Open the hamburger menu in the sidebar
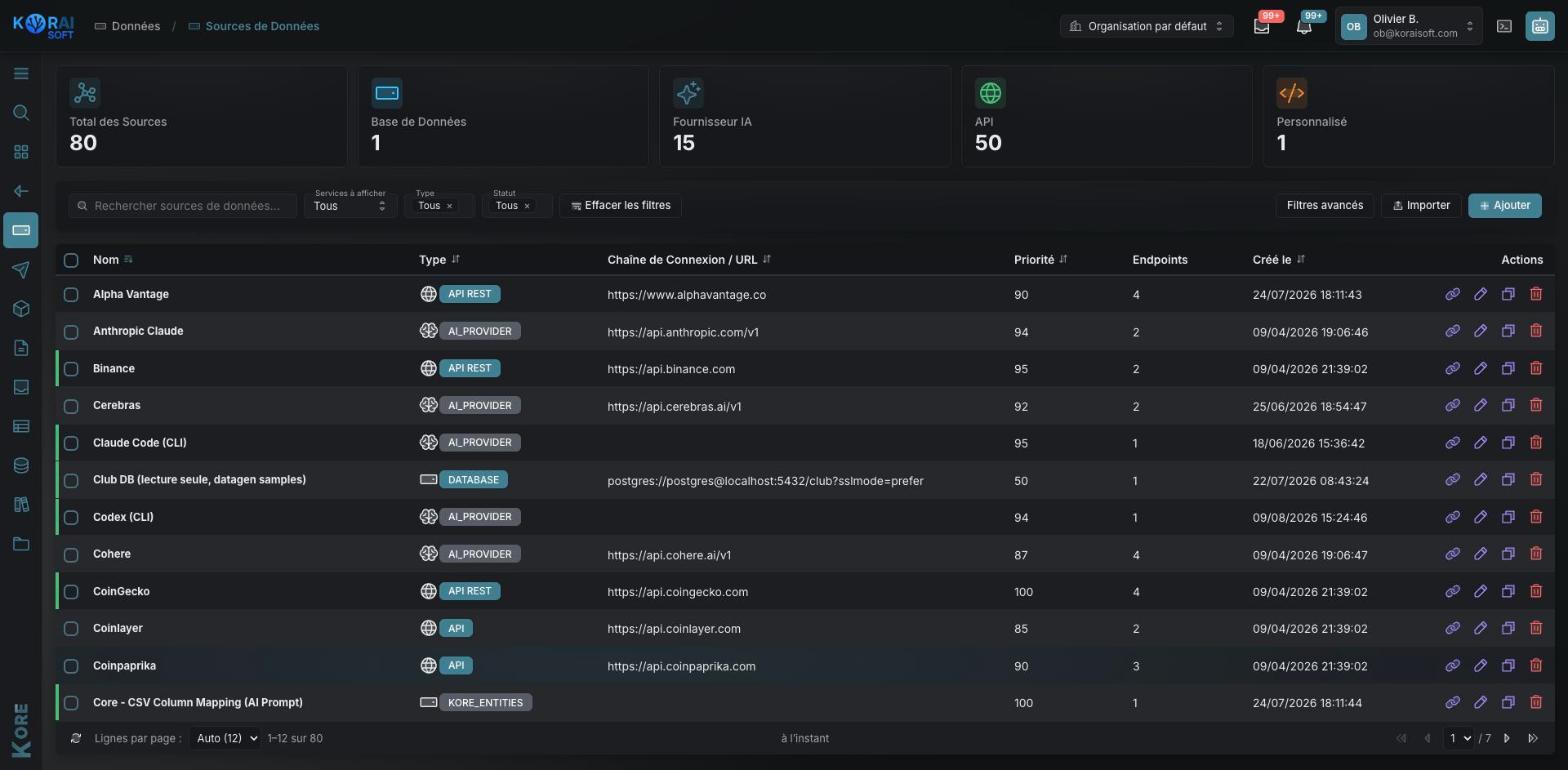1568x770 pixels. point(21,74)
